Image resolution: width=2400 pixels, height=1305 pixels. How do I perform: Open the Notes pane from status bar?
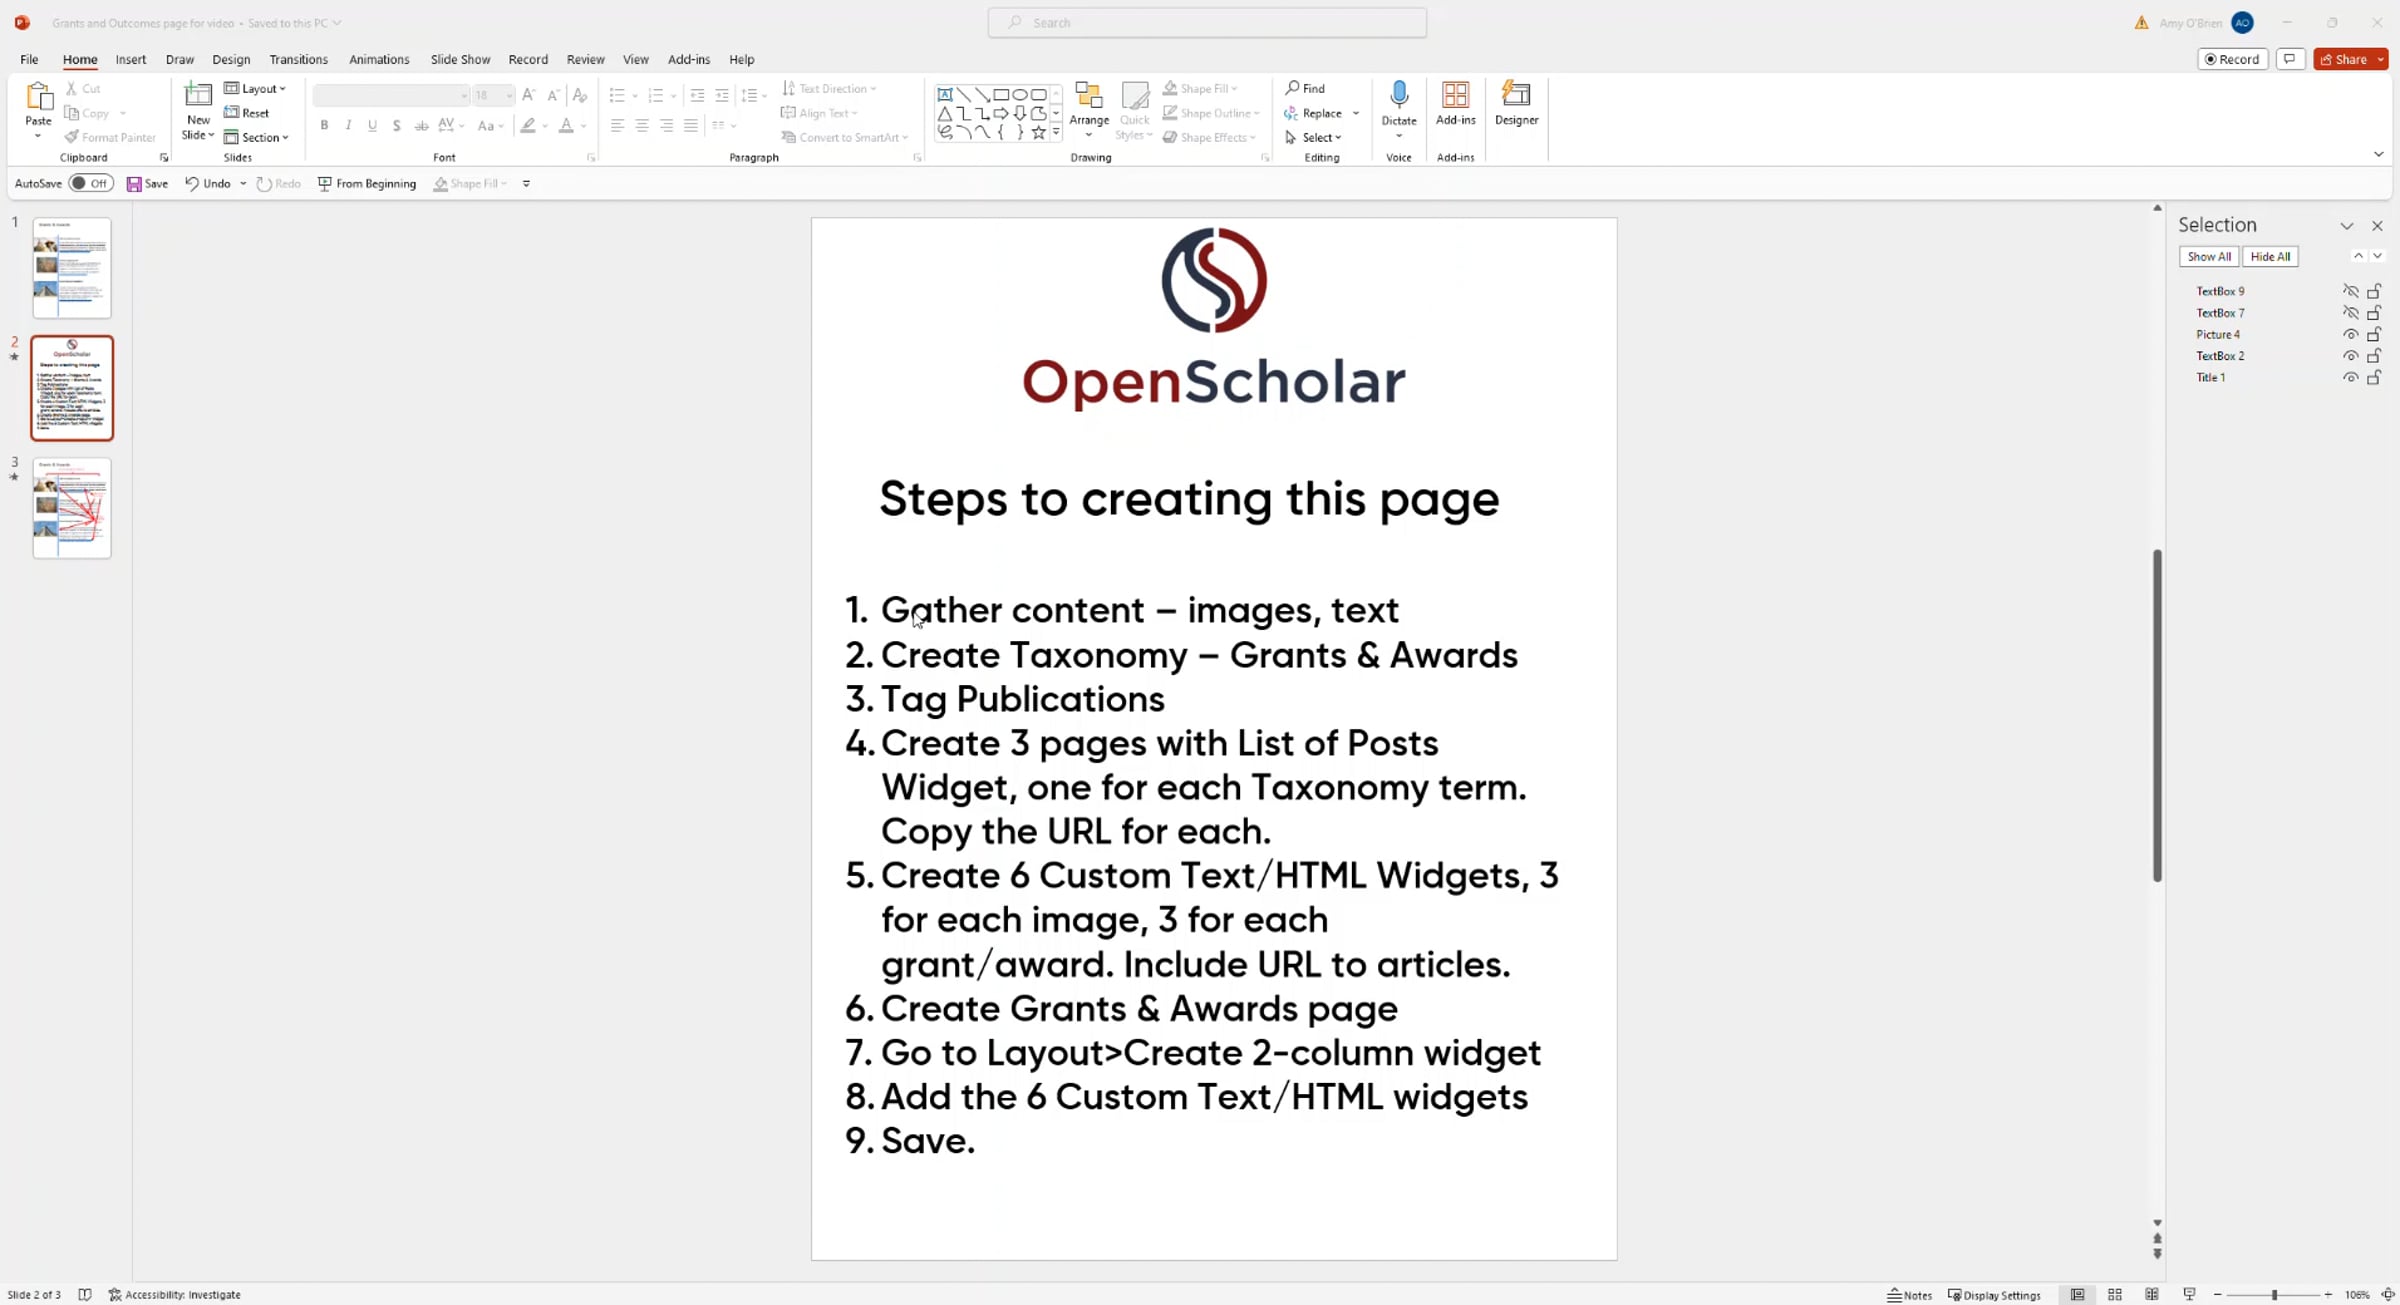[x=1909, y=1295]
